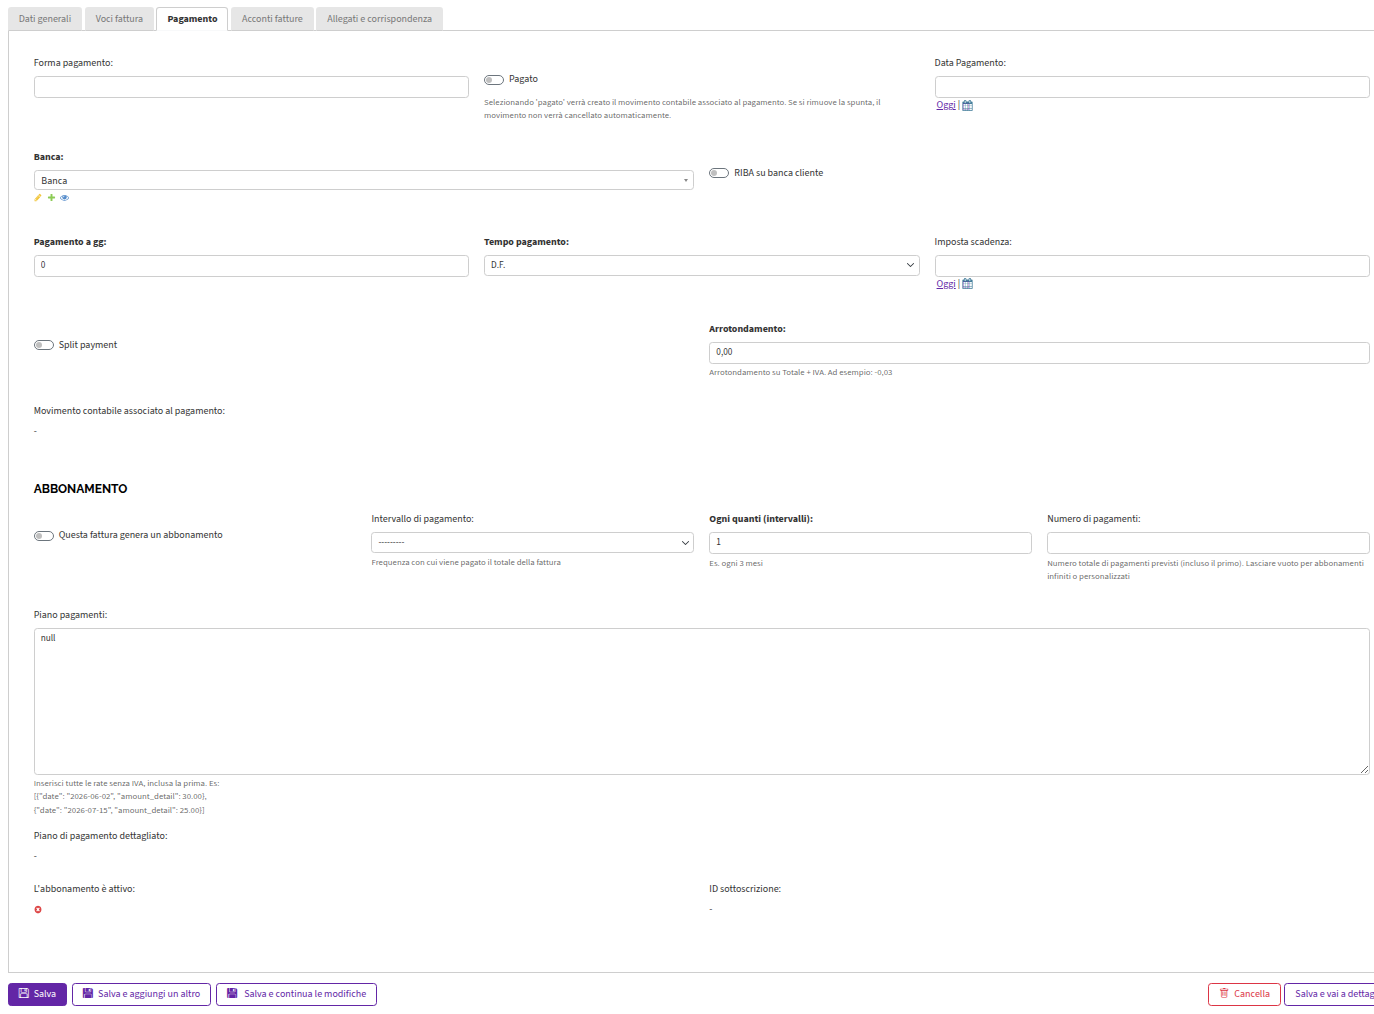Click the Piano pagamenti textarea resize handle

(1364, 769)
